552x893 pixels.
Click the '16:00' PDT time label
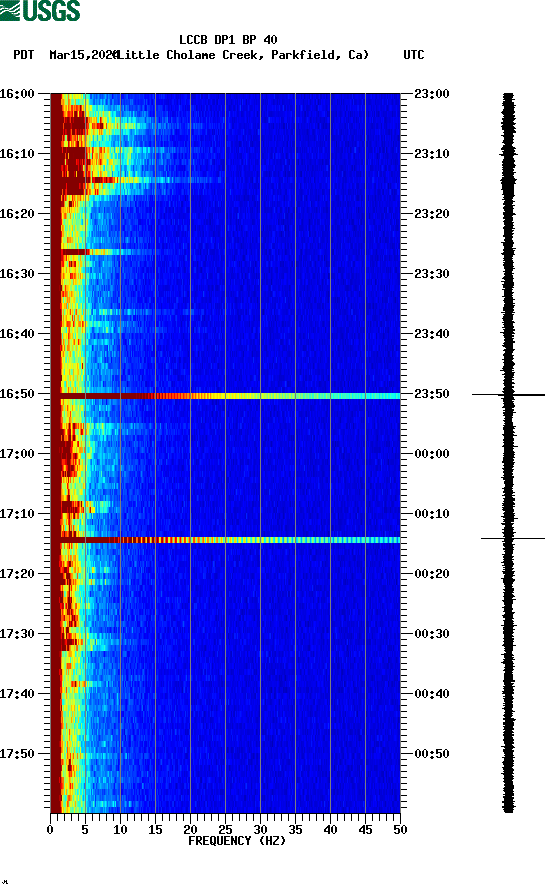click(x=17, y=94)
